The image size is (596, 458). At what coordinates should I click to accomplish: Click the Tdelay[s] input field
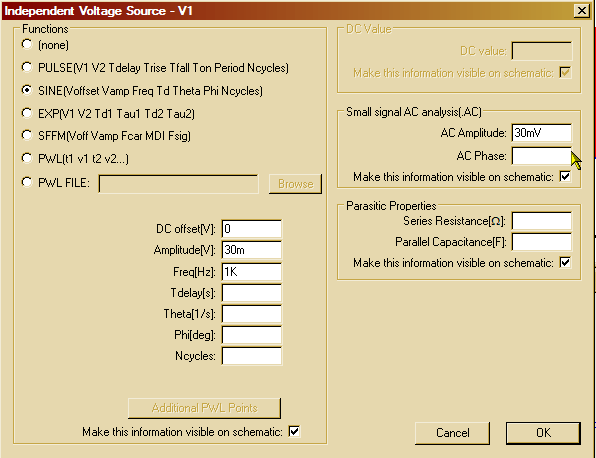(252, 293)
